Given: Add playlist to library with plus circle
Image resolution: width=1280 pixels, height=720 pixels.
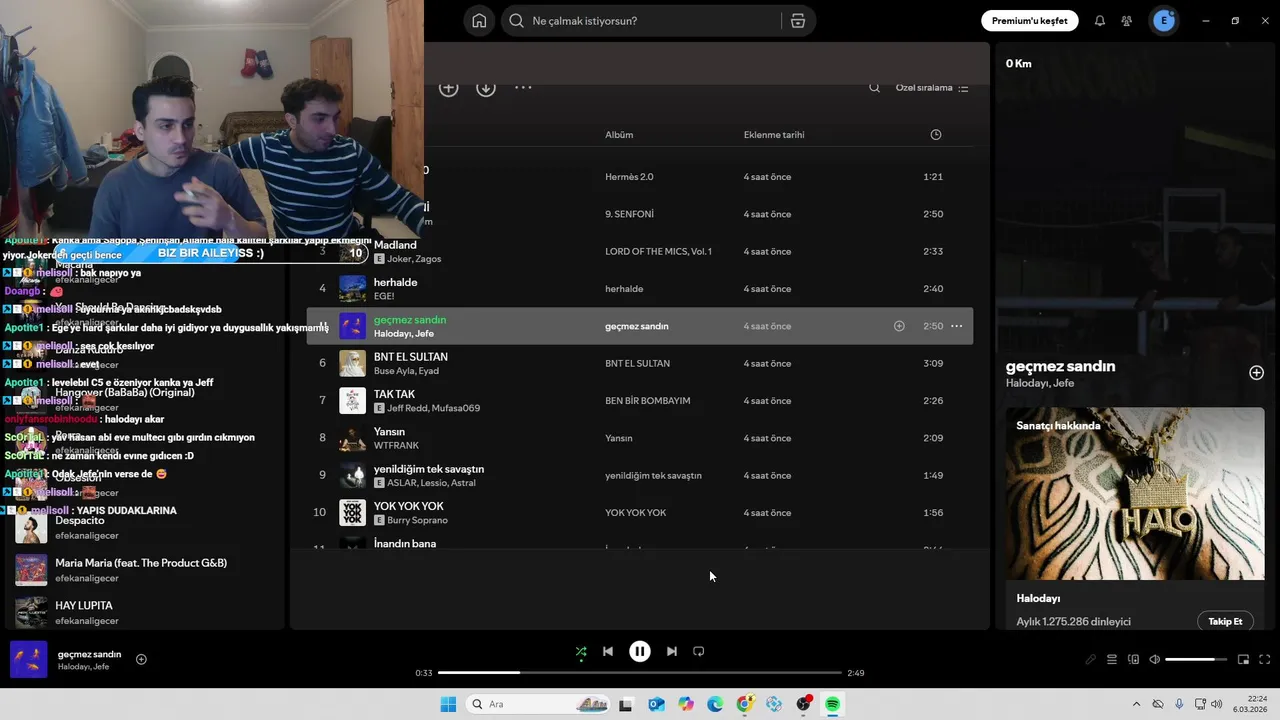Looking at the screenshot, I should [x=449, y=88].
